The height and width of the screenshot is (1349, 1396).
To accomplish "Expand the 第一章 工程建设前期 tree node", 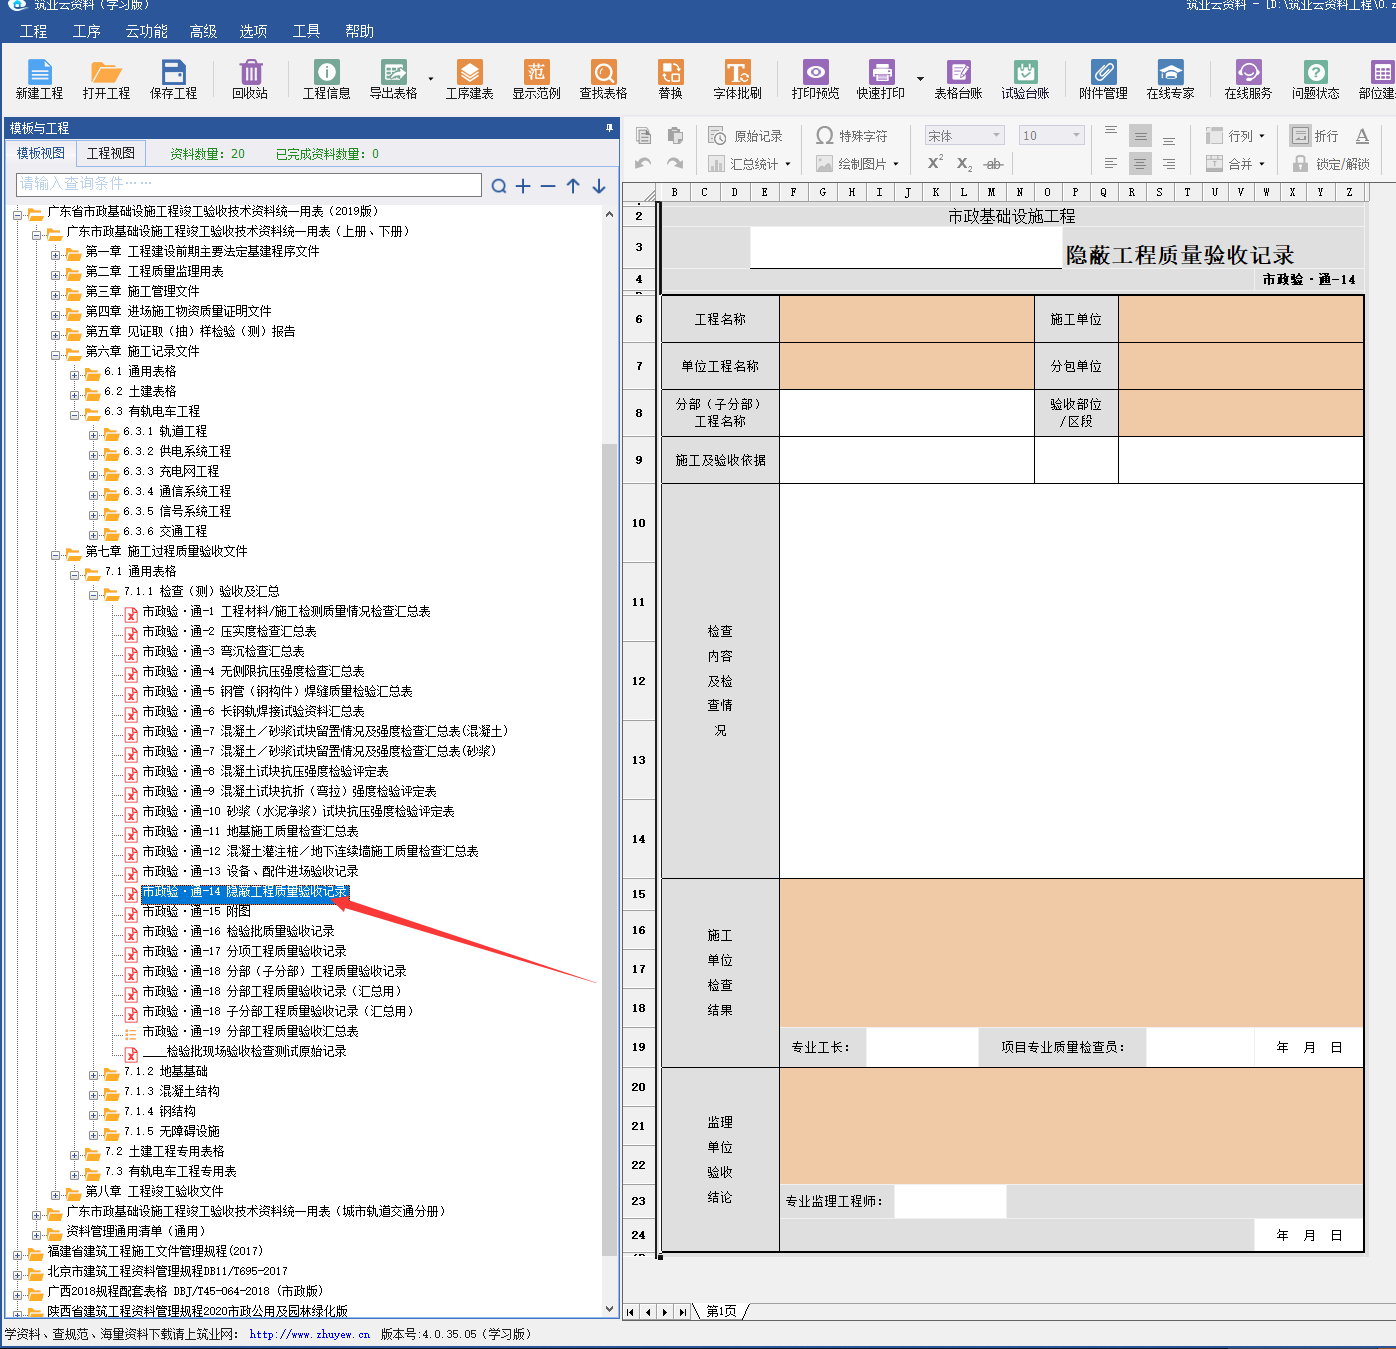I will click(56, 254).
